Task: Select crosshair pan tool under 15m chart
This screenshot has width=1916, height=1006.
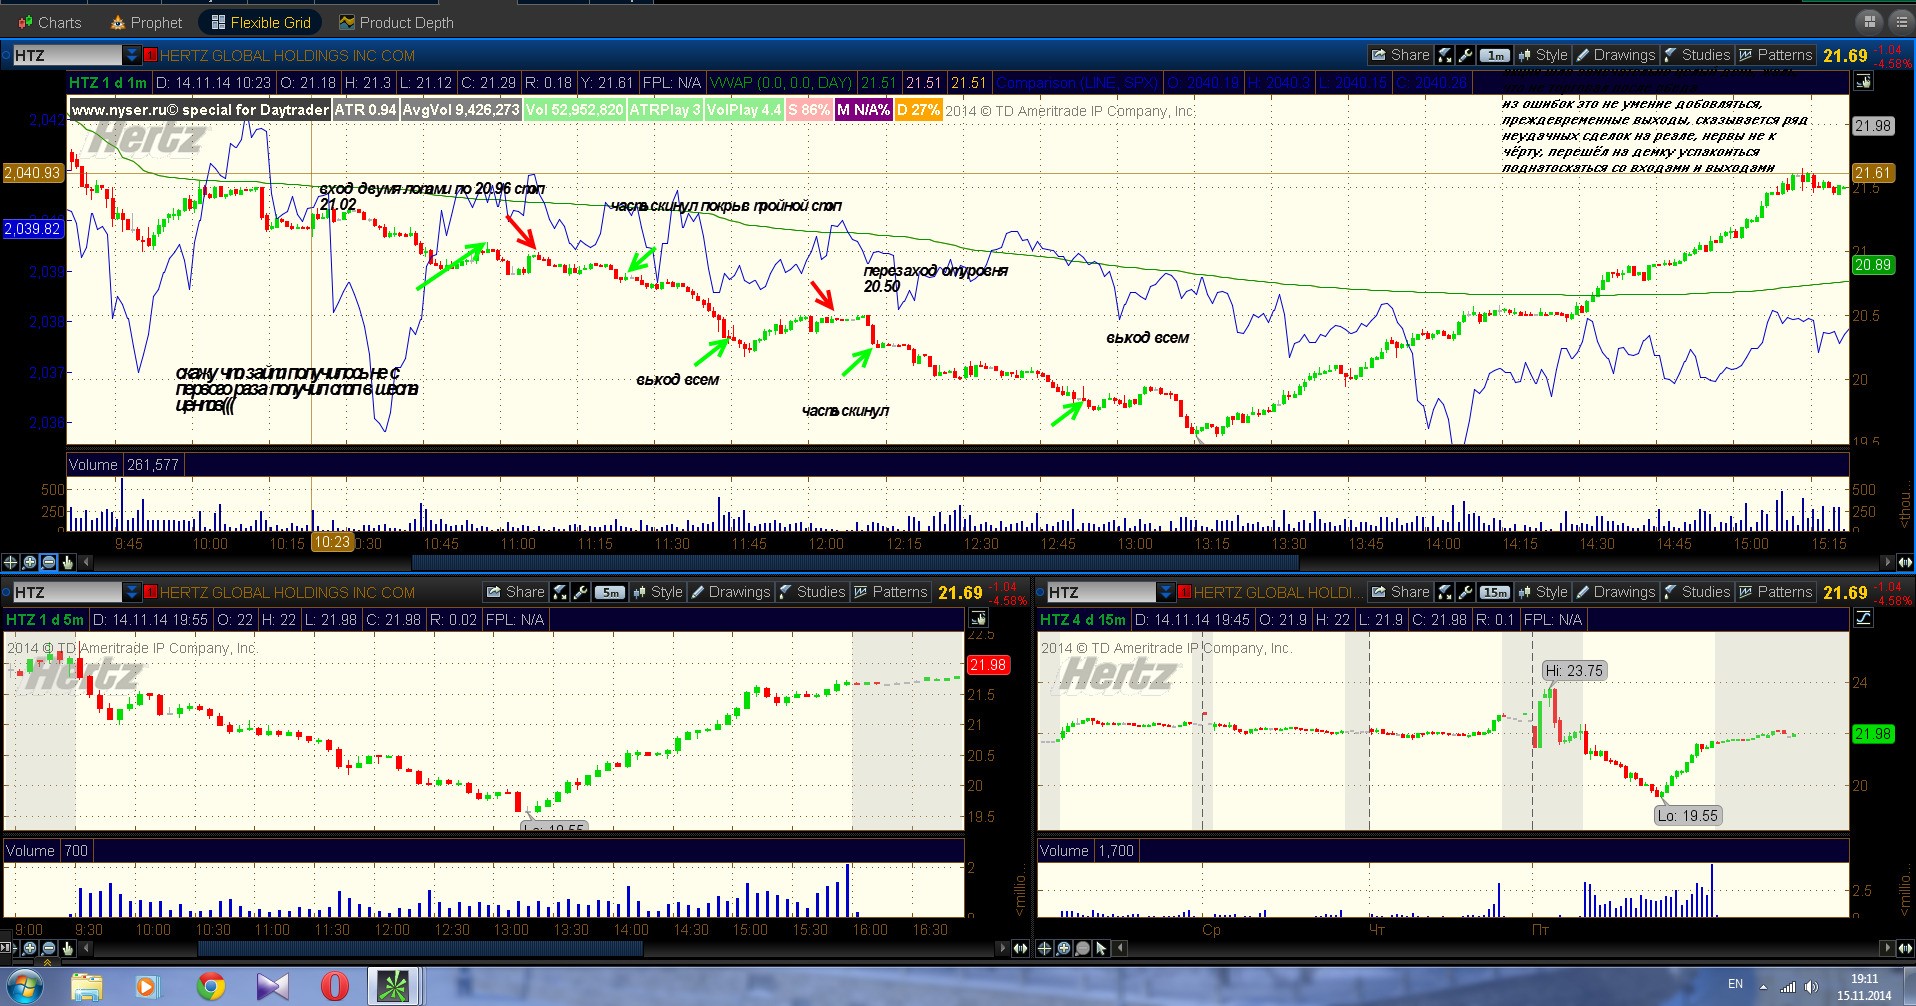Action: pyautogui.click(x=1044, y=948)
